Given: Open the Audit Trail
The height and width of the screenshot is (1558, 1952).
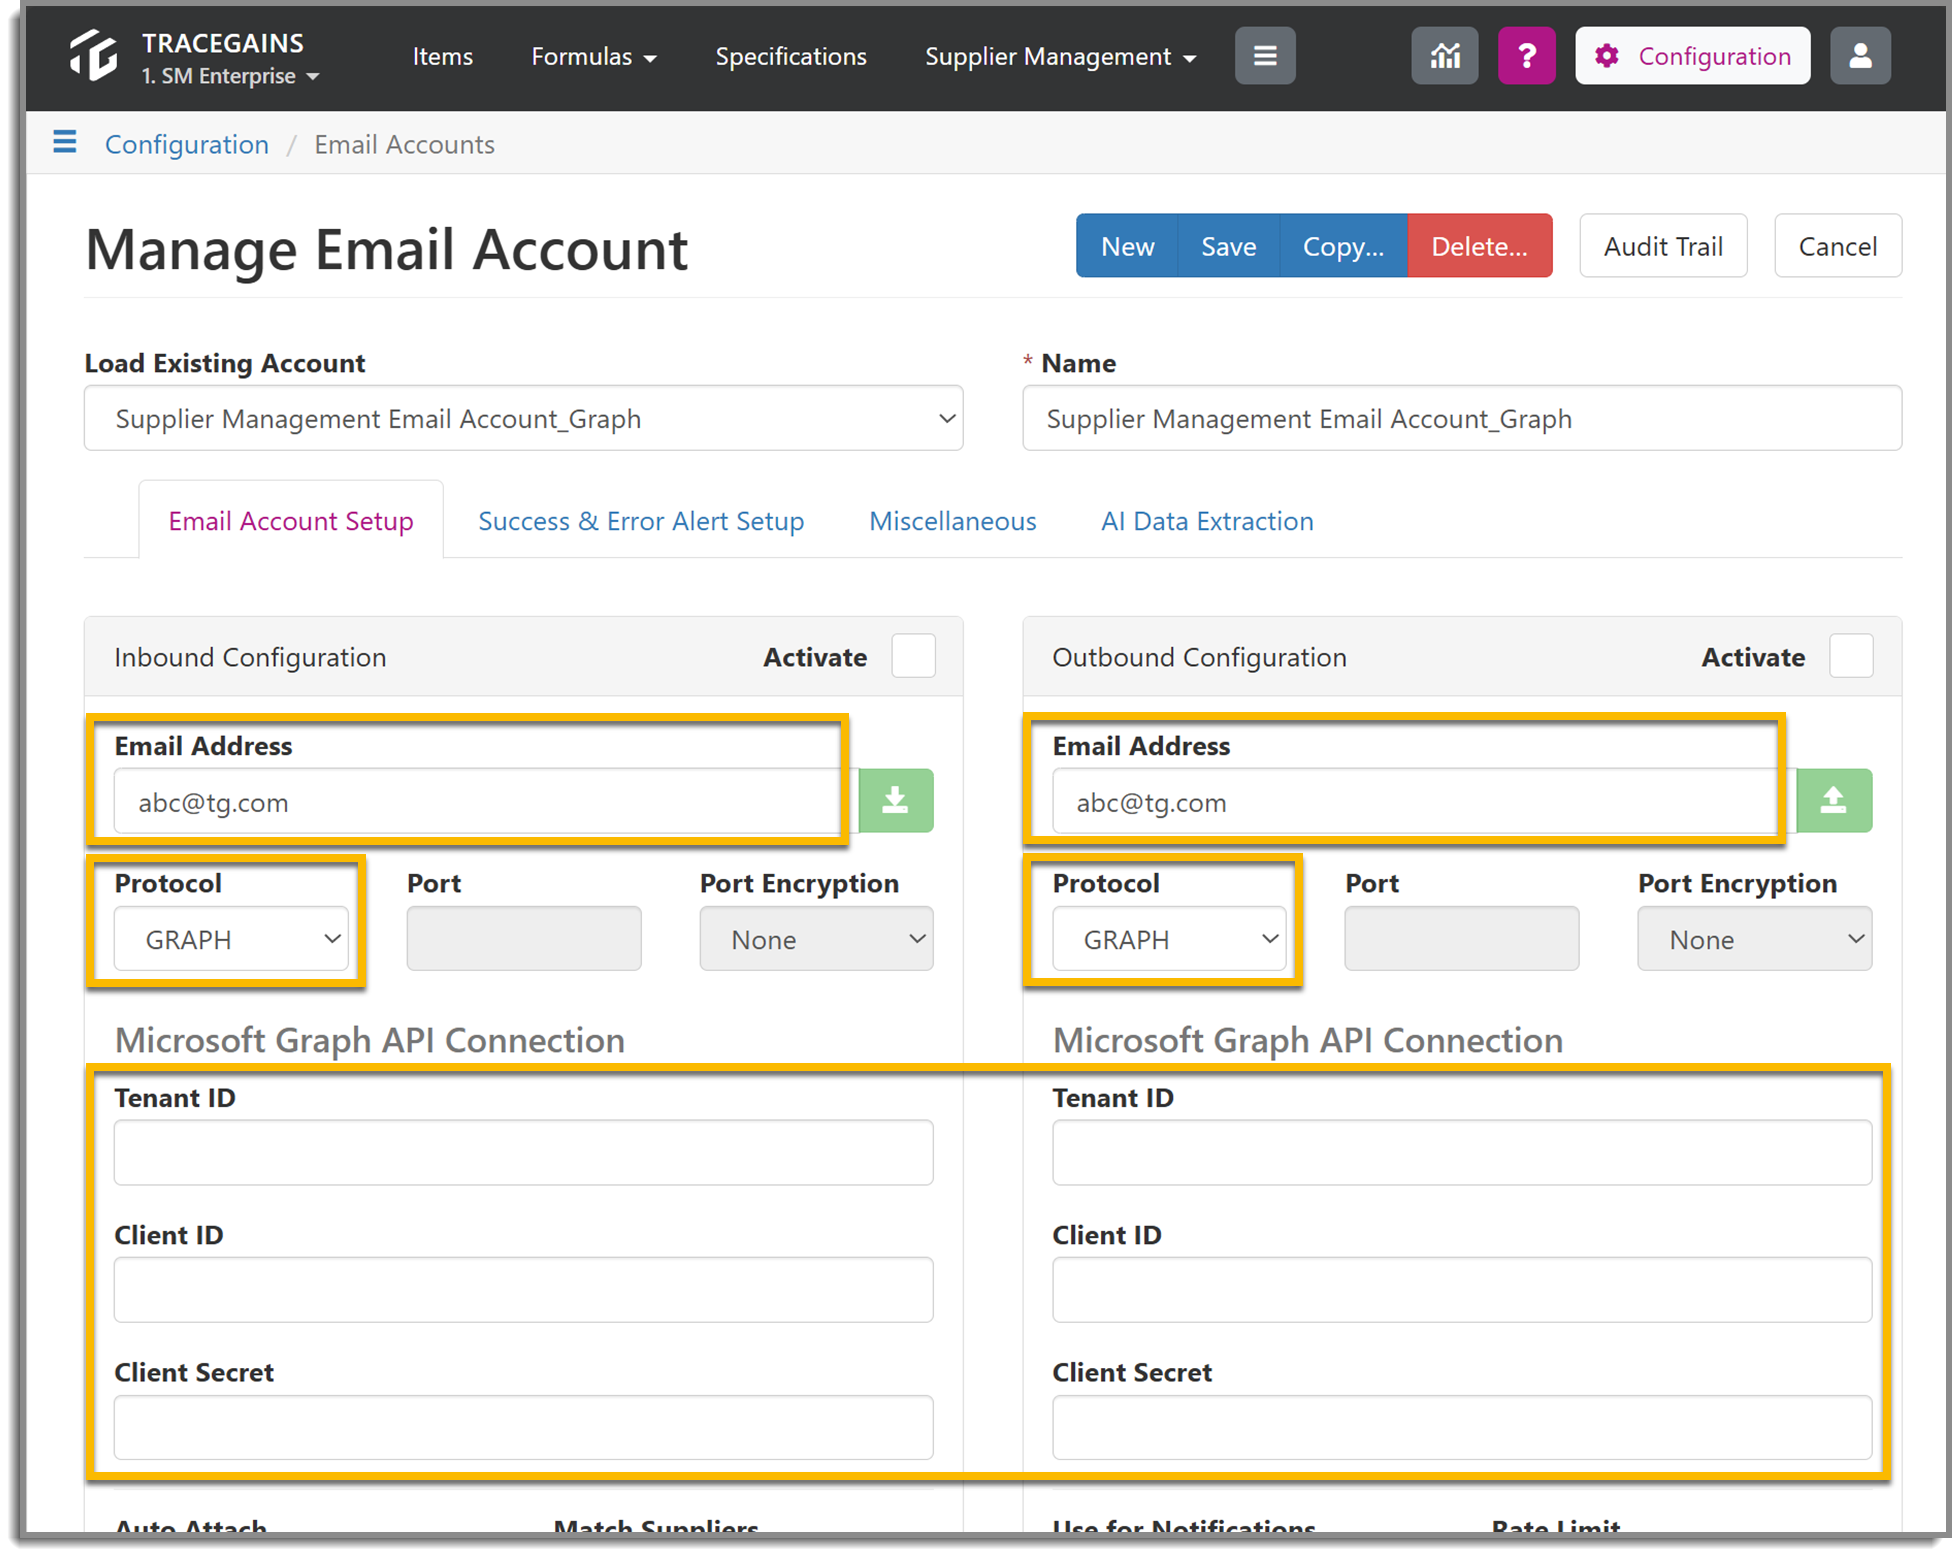Looking at the screenshot, I should coord(1663,246).
